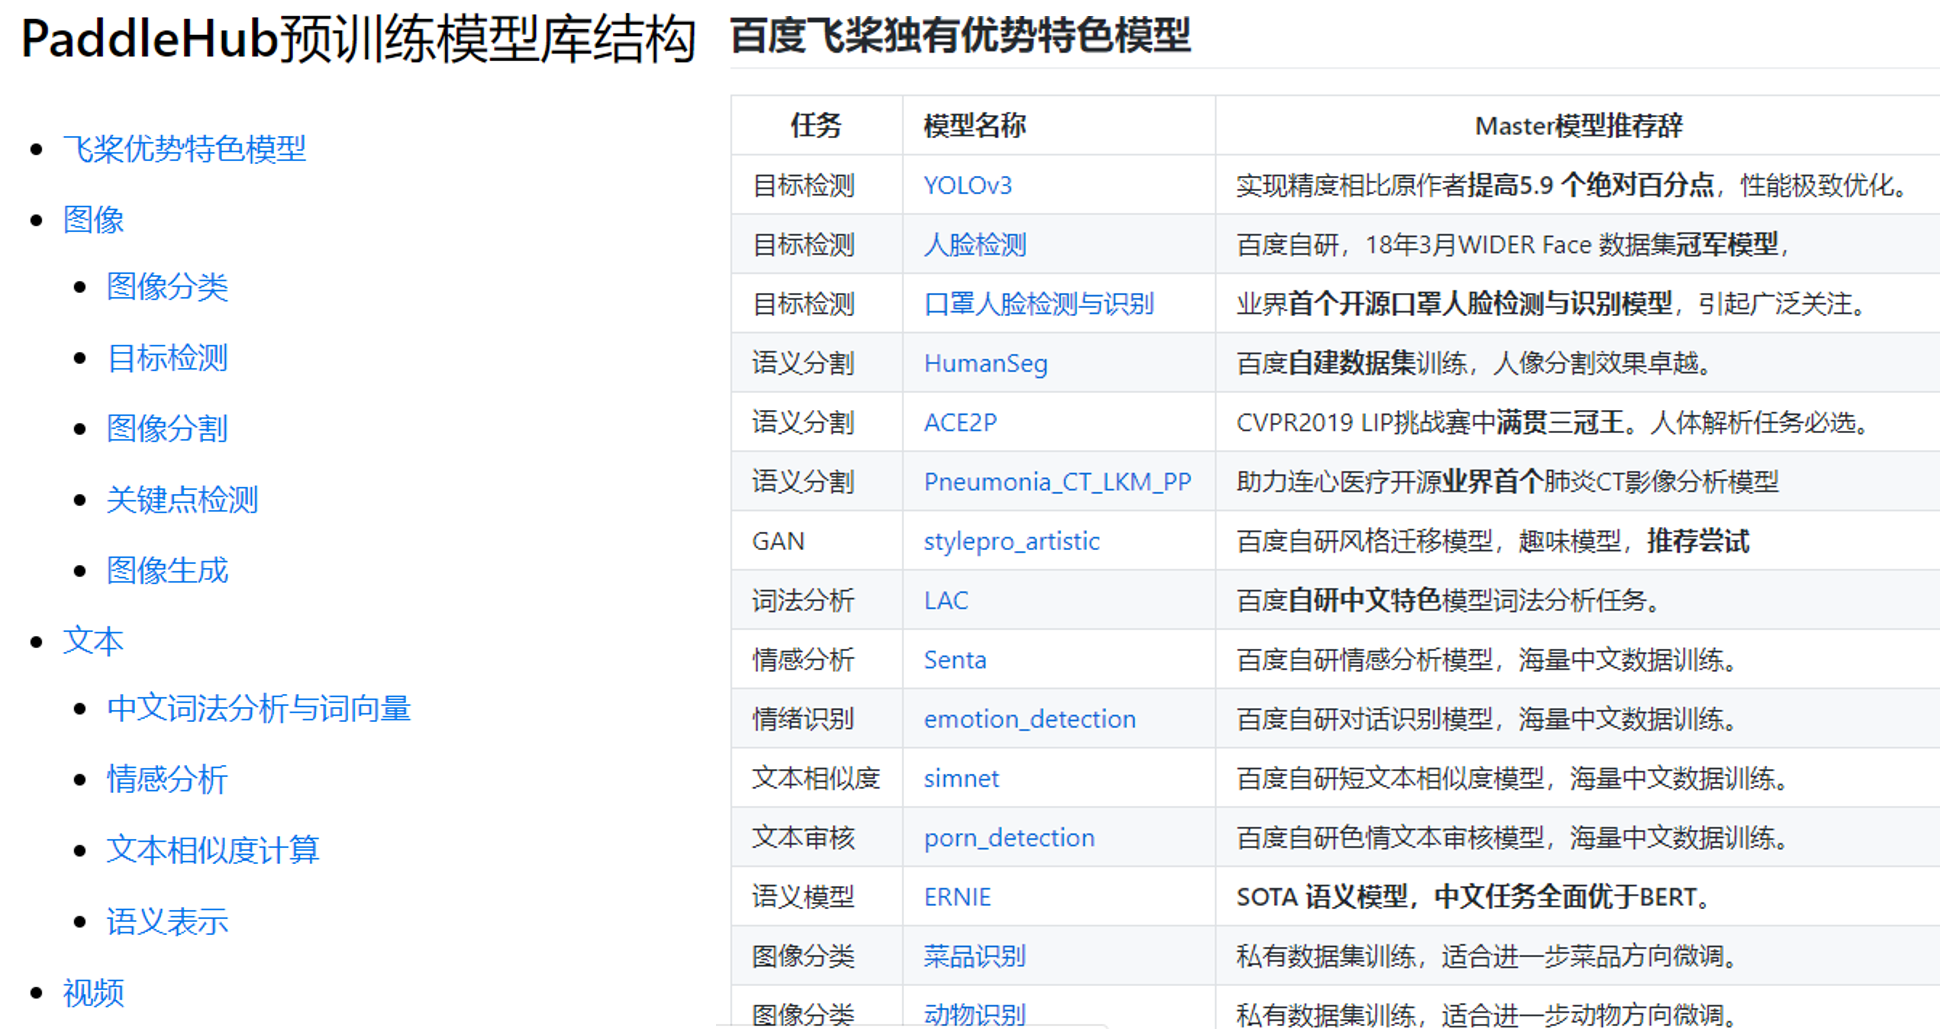The height and width of the screenshot is (1029, 1940).
Task: Click the 人脸检测 row WIDER Face description
Action: (1515, 245)
